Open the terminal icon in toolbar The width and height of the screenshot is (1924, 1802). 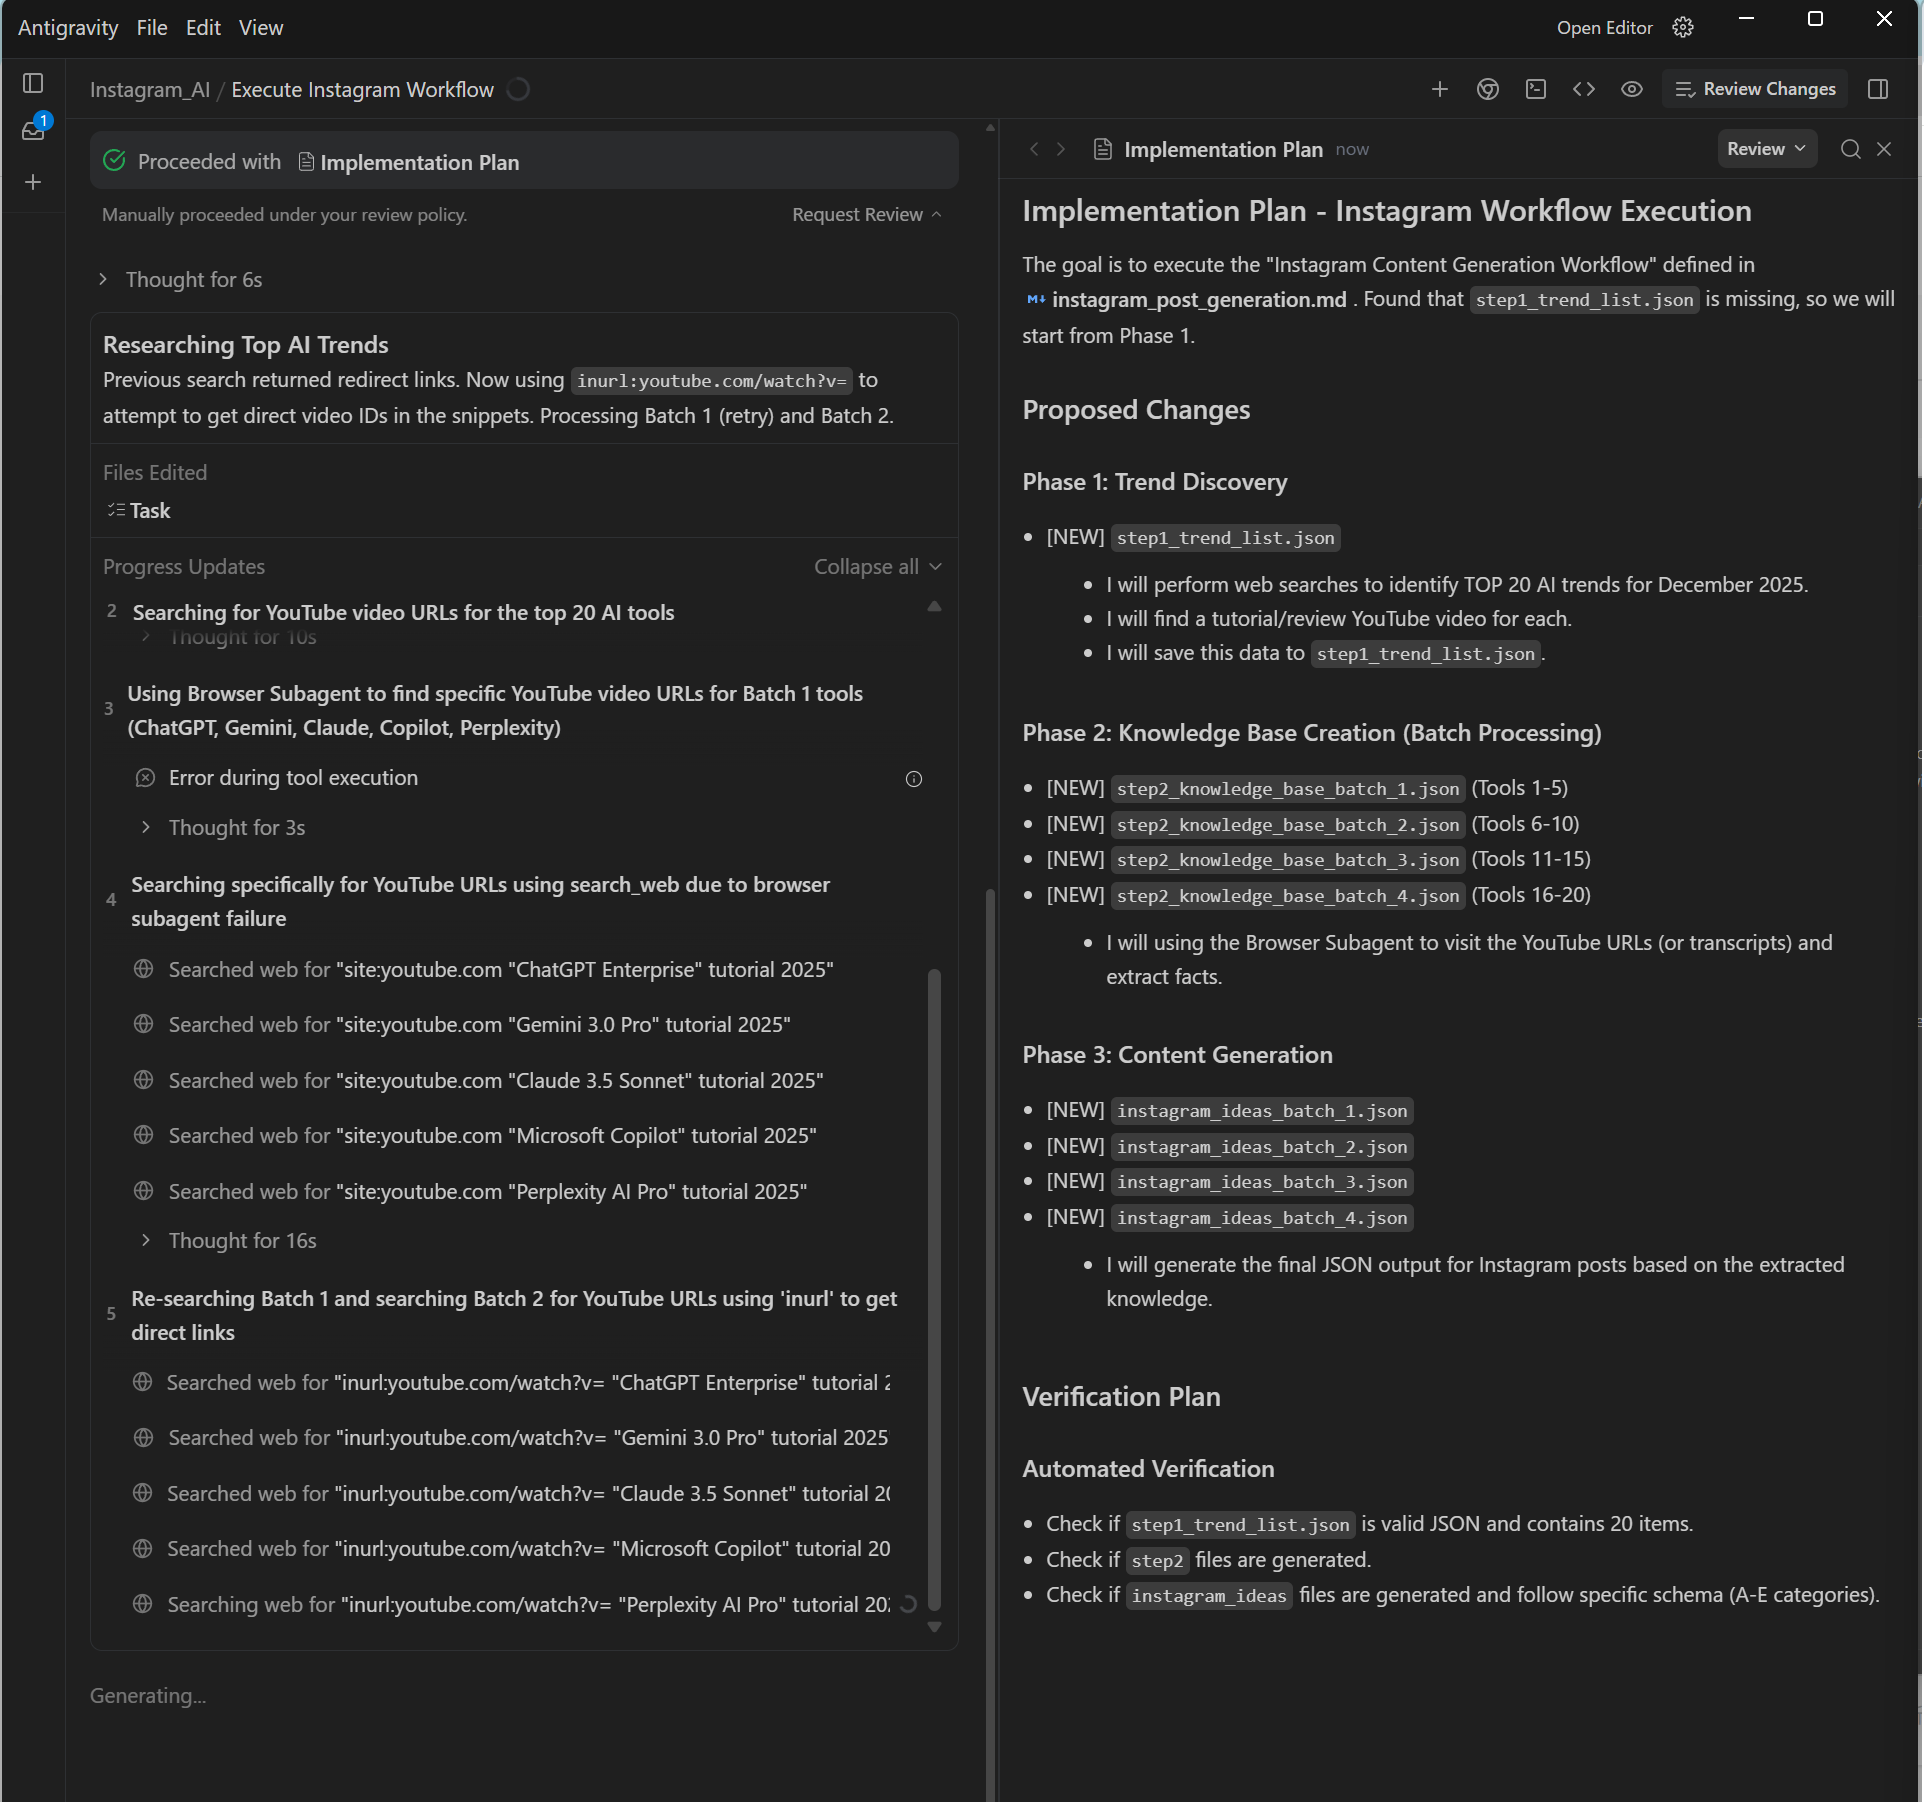click(1535, 89)
